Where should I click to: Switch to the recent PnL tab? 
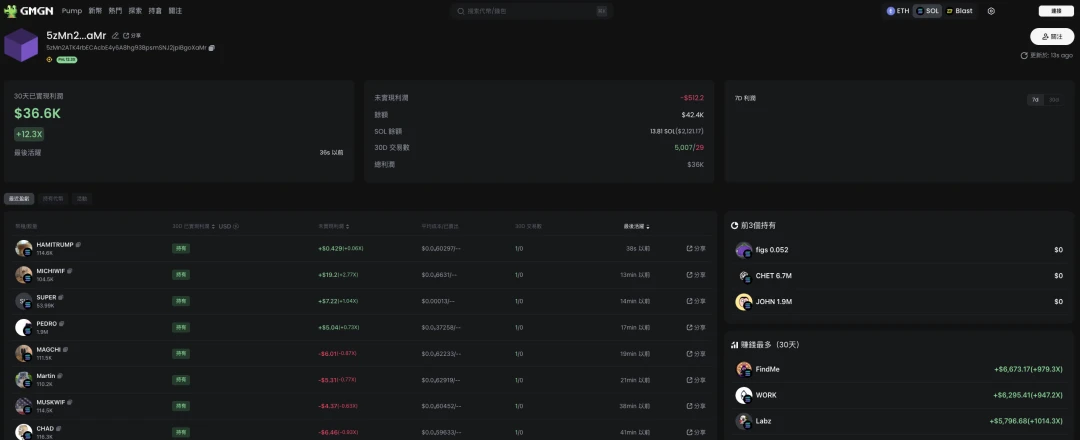click(20, 198)
